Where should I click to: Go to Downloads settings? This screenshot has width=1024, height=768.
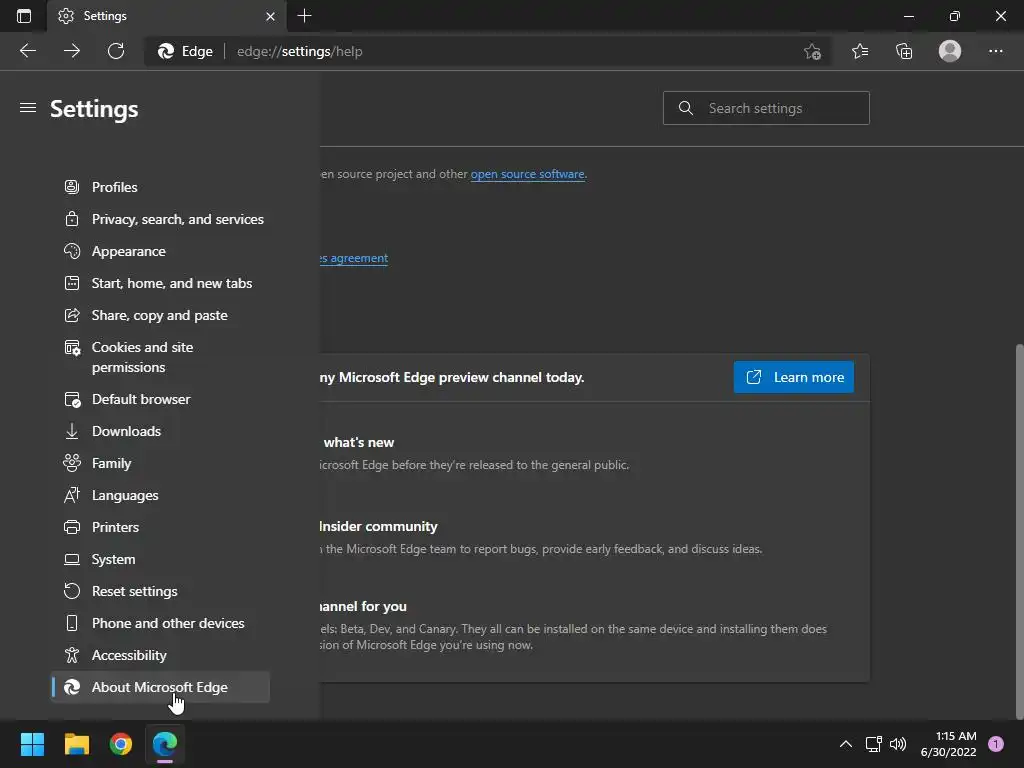[160, 431]
